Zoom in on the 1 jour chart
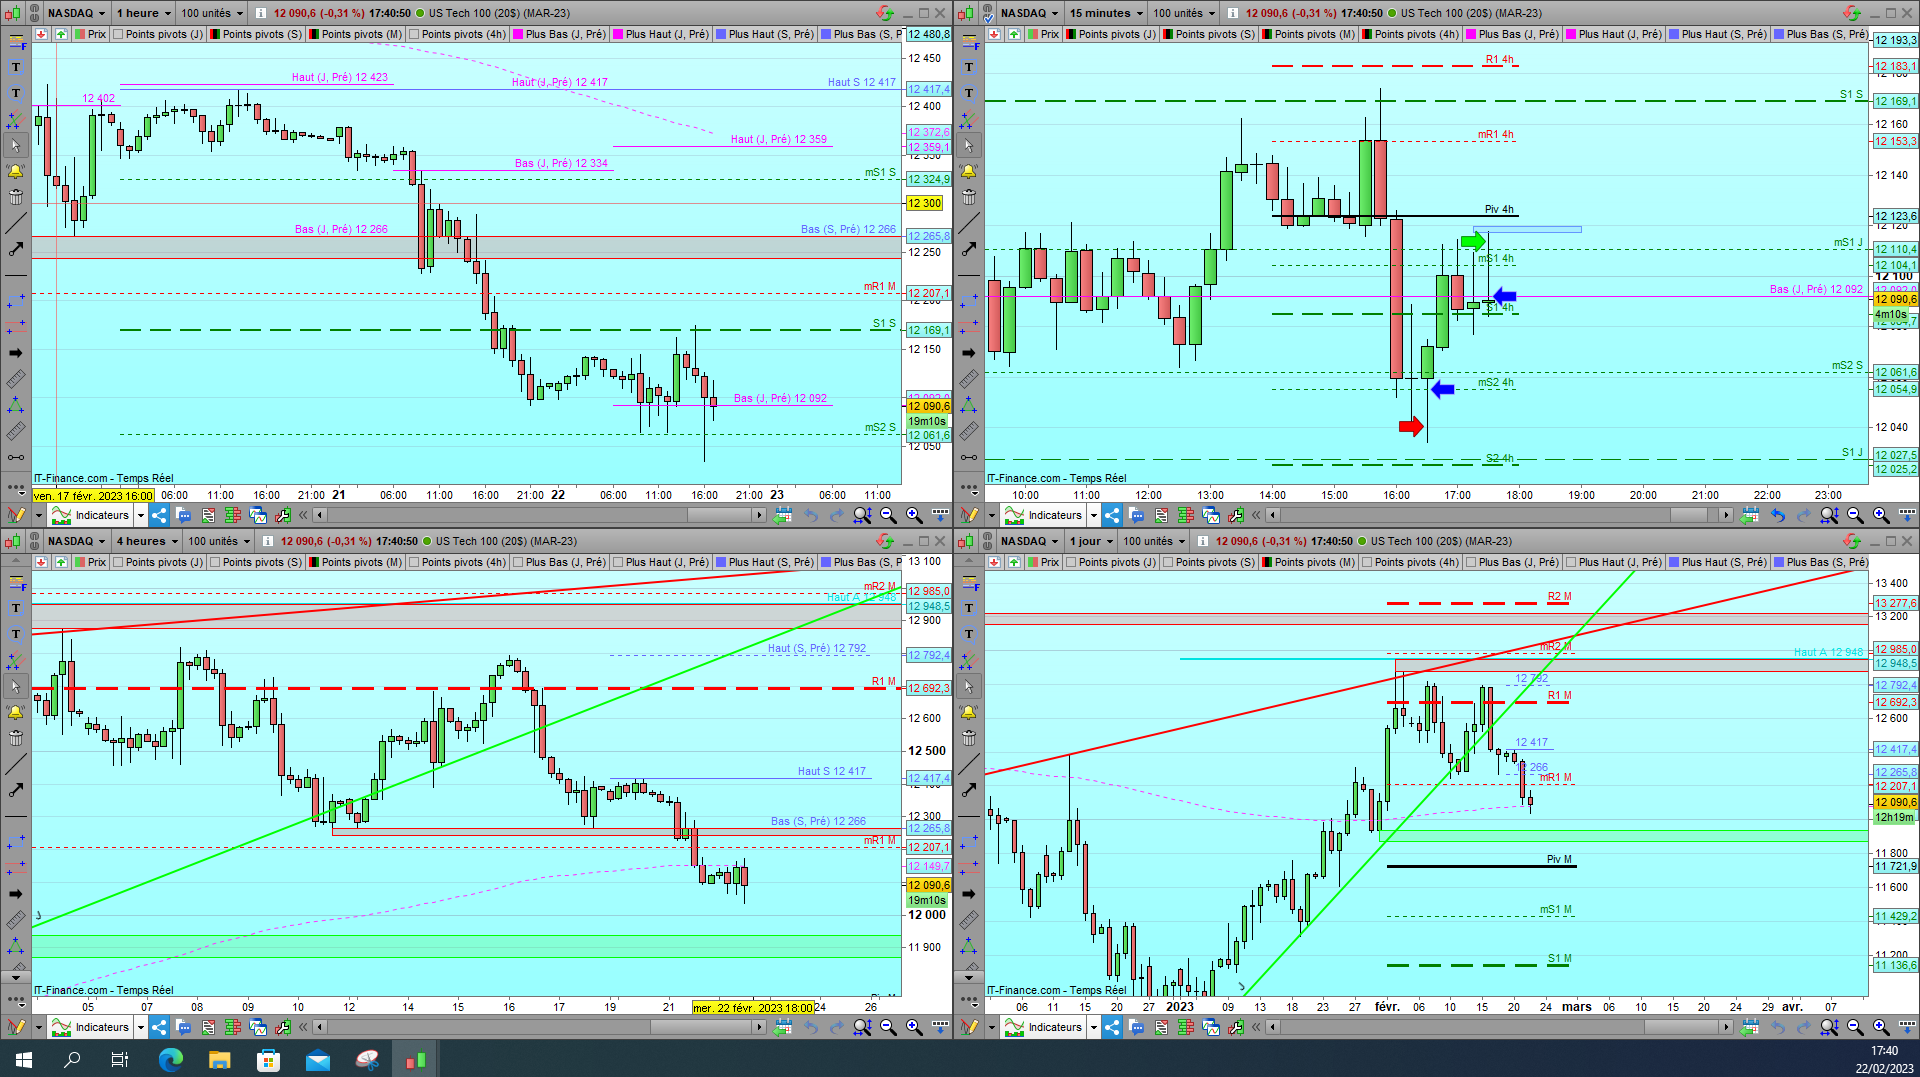Screen dimensions: 1920x1077 pyautogui.click(x=1881, y=1027)
